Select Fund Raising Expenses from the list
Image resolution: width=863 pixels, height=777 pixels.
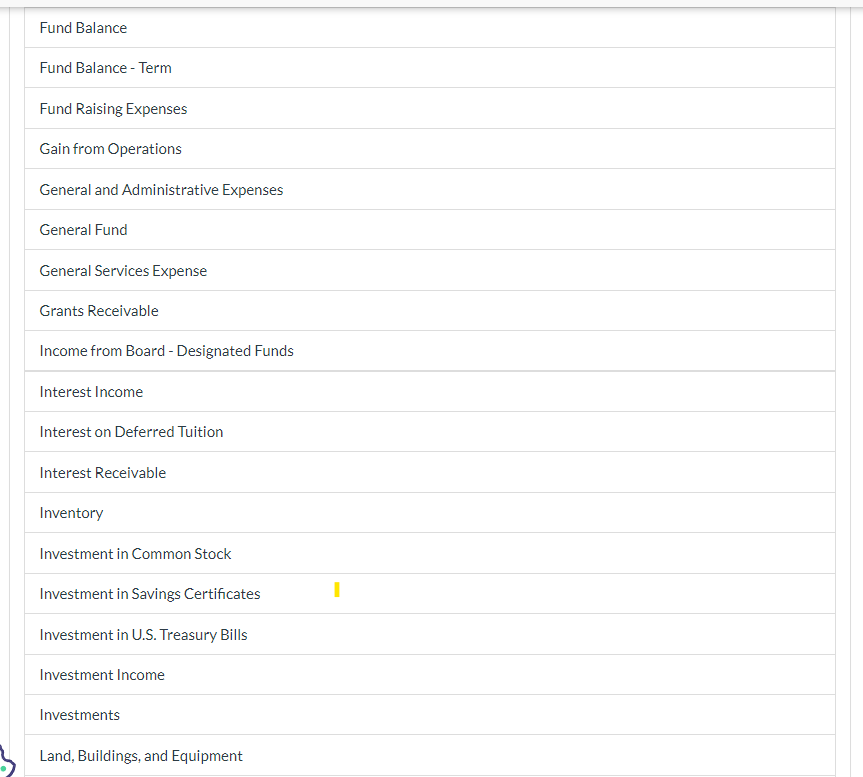tap(113, 108)
